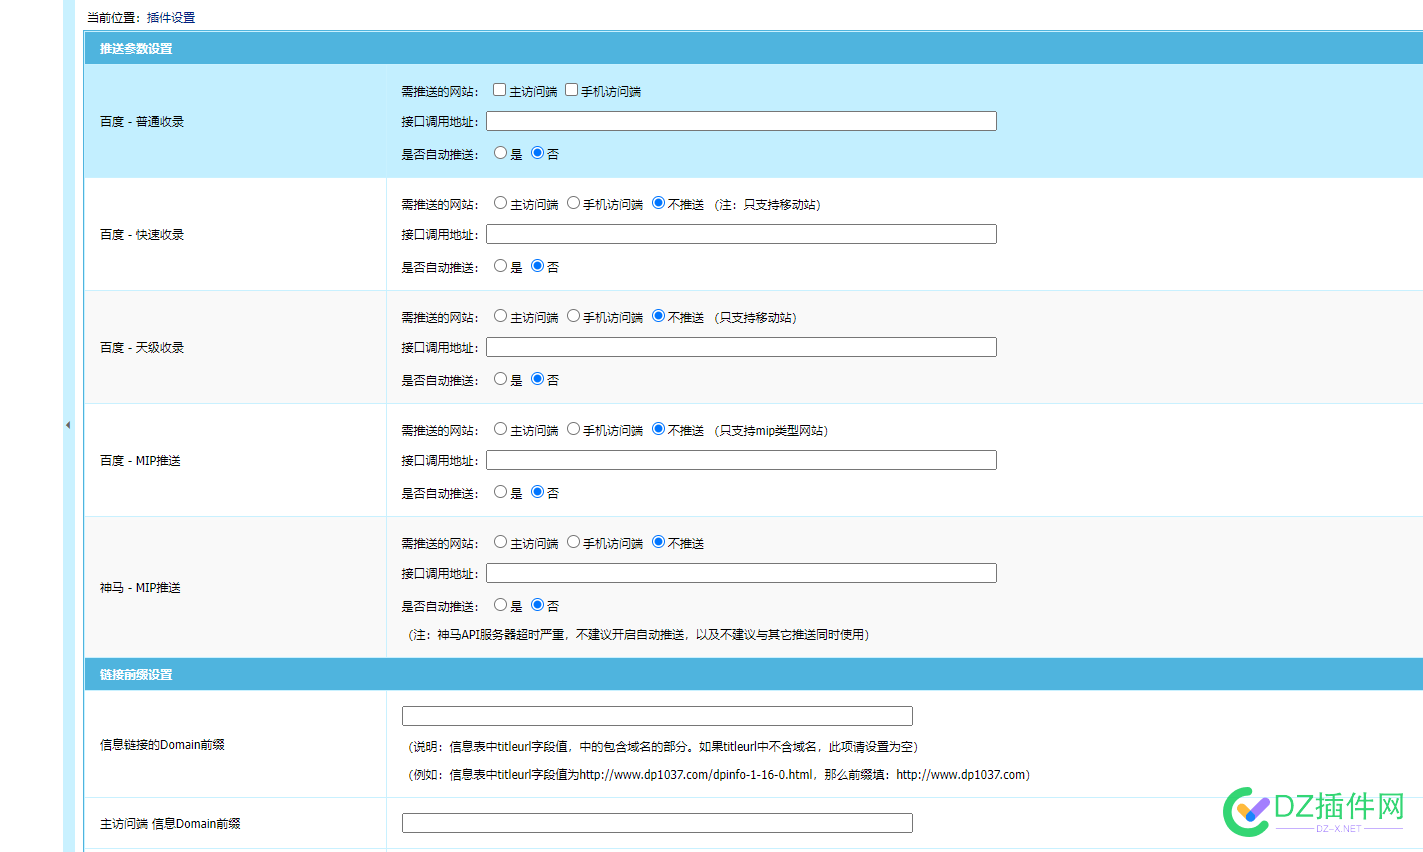The height and width of the screenshot is (852, 1423).
Task: Select 是 for auto push in 百度 - 快速收录
Action: [500, 266]
